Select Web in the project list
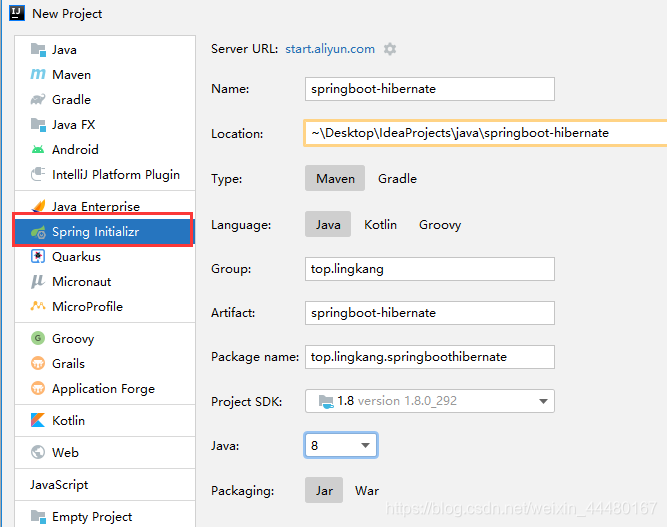 click(x=105, y=452)
